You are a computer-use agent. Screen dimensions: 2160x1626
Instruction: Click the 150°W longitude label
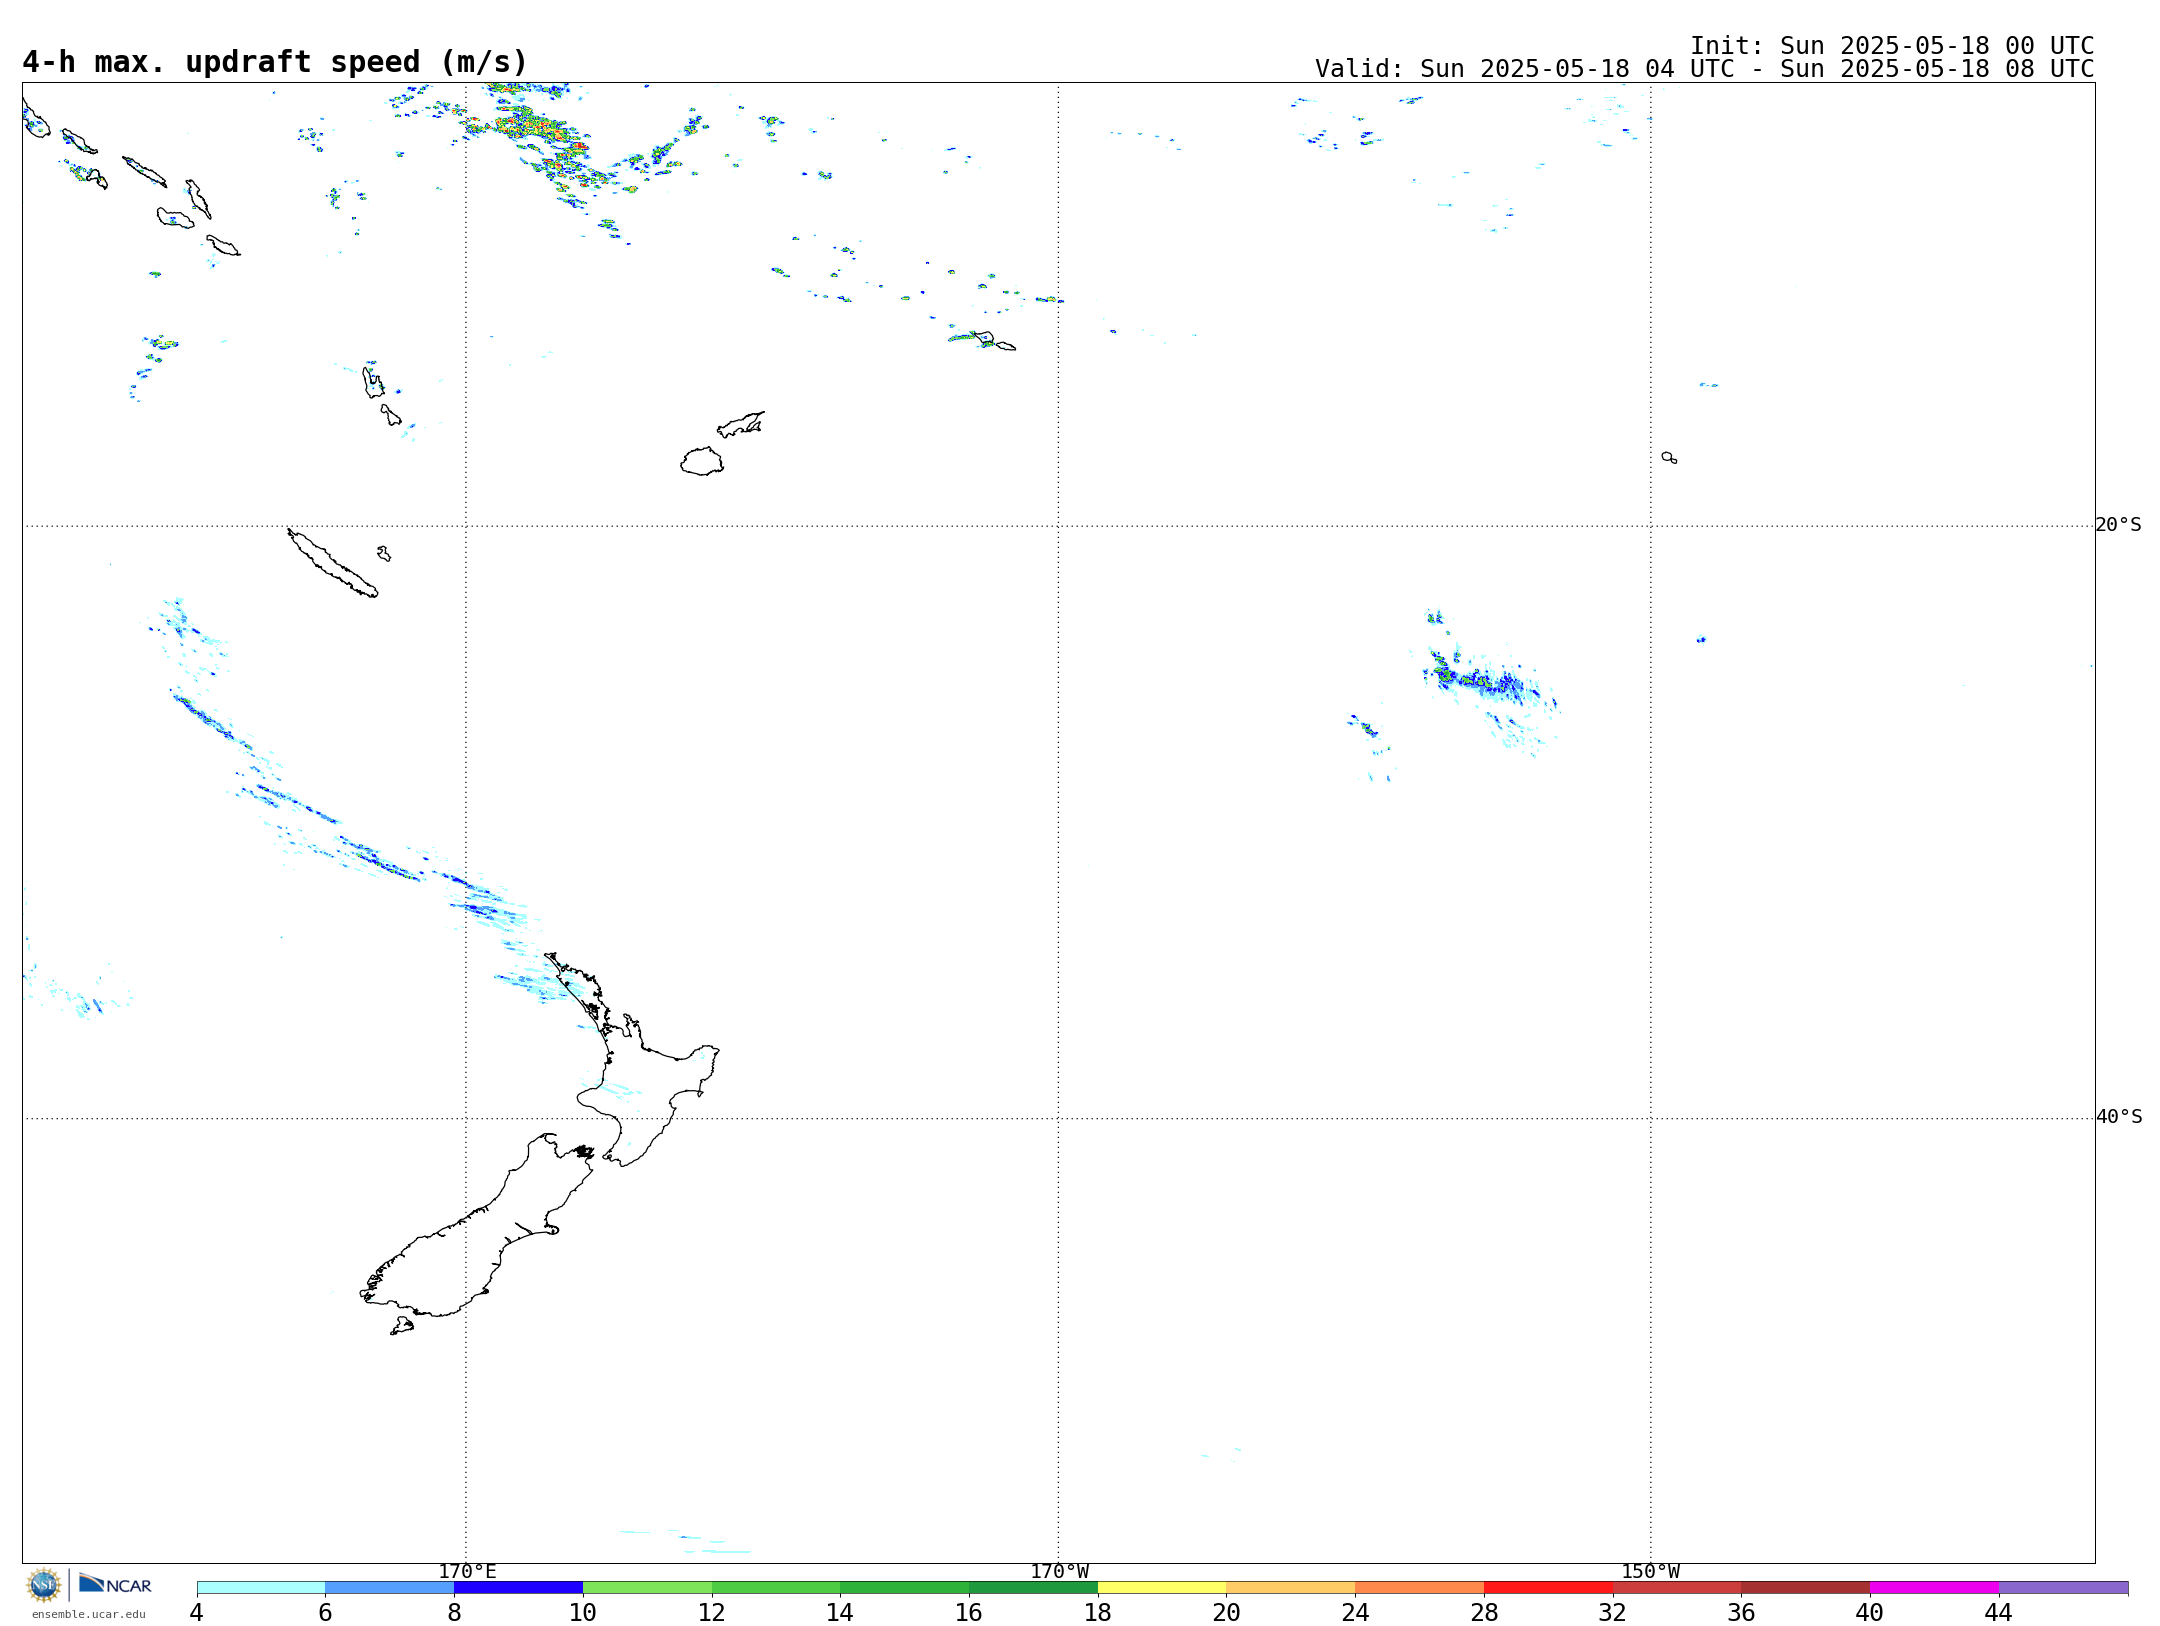pos(1650,1571)
